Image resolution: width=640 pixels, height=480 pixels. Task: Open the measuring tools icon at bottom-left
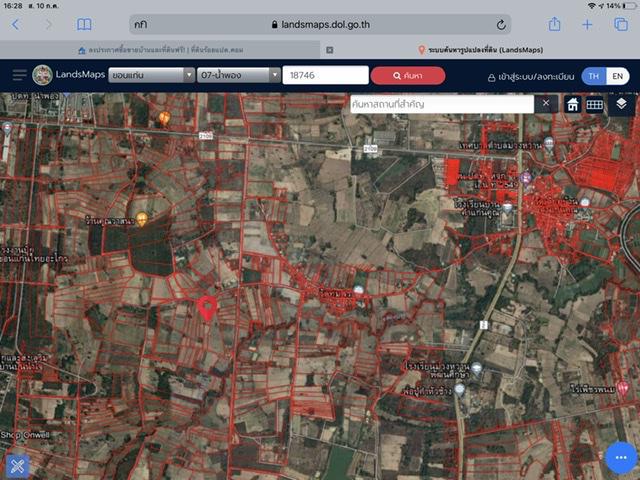coord(18,466)
